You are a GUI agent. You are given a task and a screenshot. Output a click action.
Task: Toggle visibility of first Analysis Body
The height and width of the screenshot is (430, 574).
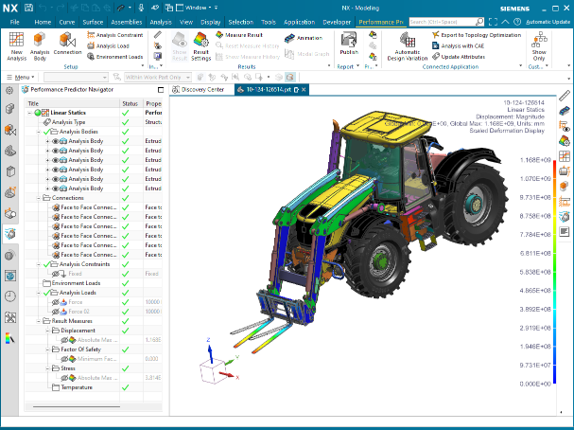point(55,141)
